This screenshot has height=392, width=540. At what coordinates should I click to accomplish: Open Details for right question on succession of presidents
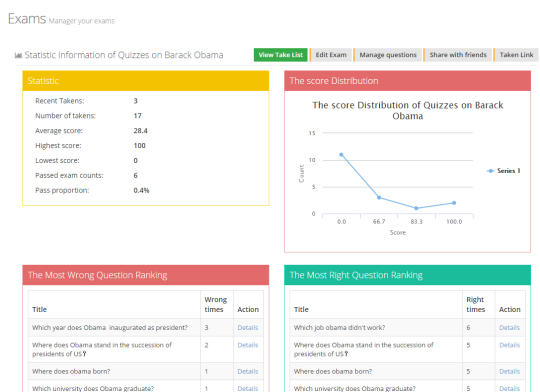pyautogui.click(x=509, y=345)
